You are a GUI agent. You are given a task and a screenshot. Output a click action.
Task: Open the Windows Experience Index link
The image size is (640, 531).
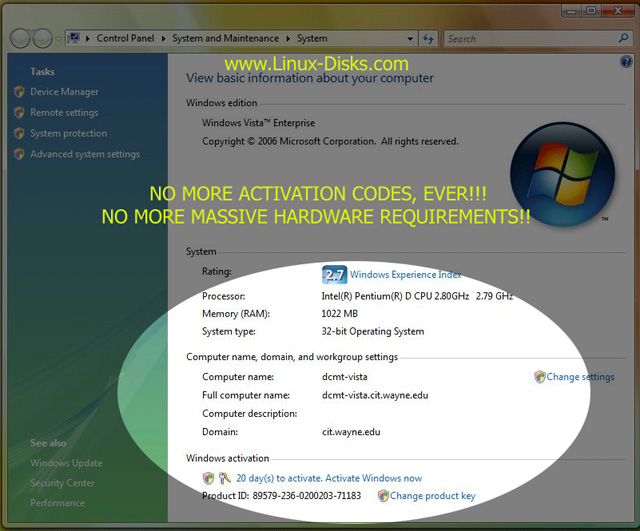tap(405, 275)
